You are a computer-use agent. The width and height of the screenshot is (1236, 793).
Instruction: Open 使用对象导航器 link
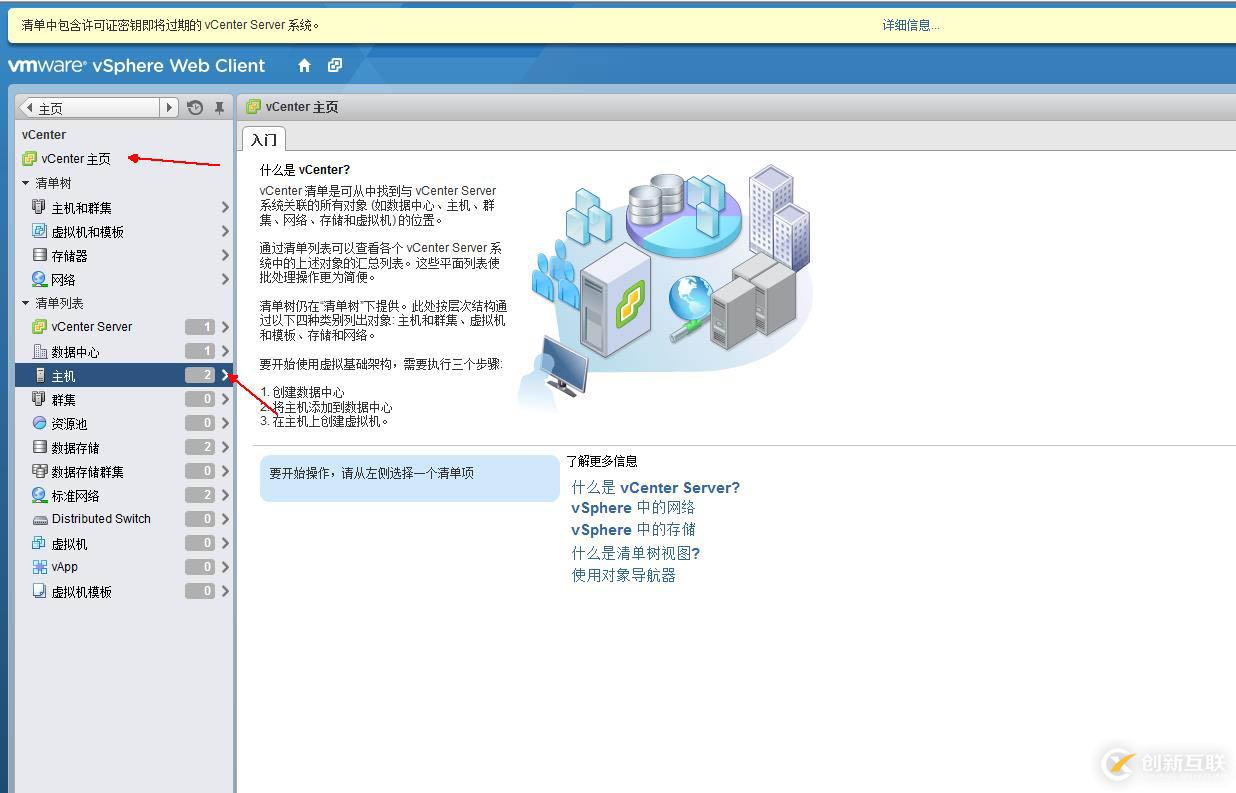(x=624, y=575)
